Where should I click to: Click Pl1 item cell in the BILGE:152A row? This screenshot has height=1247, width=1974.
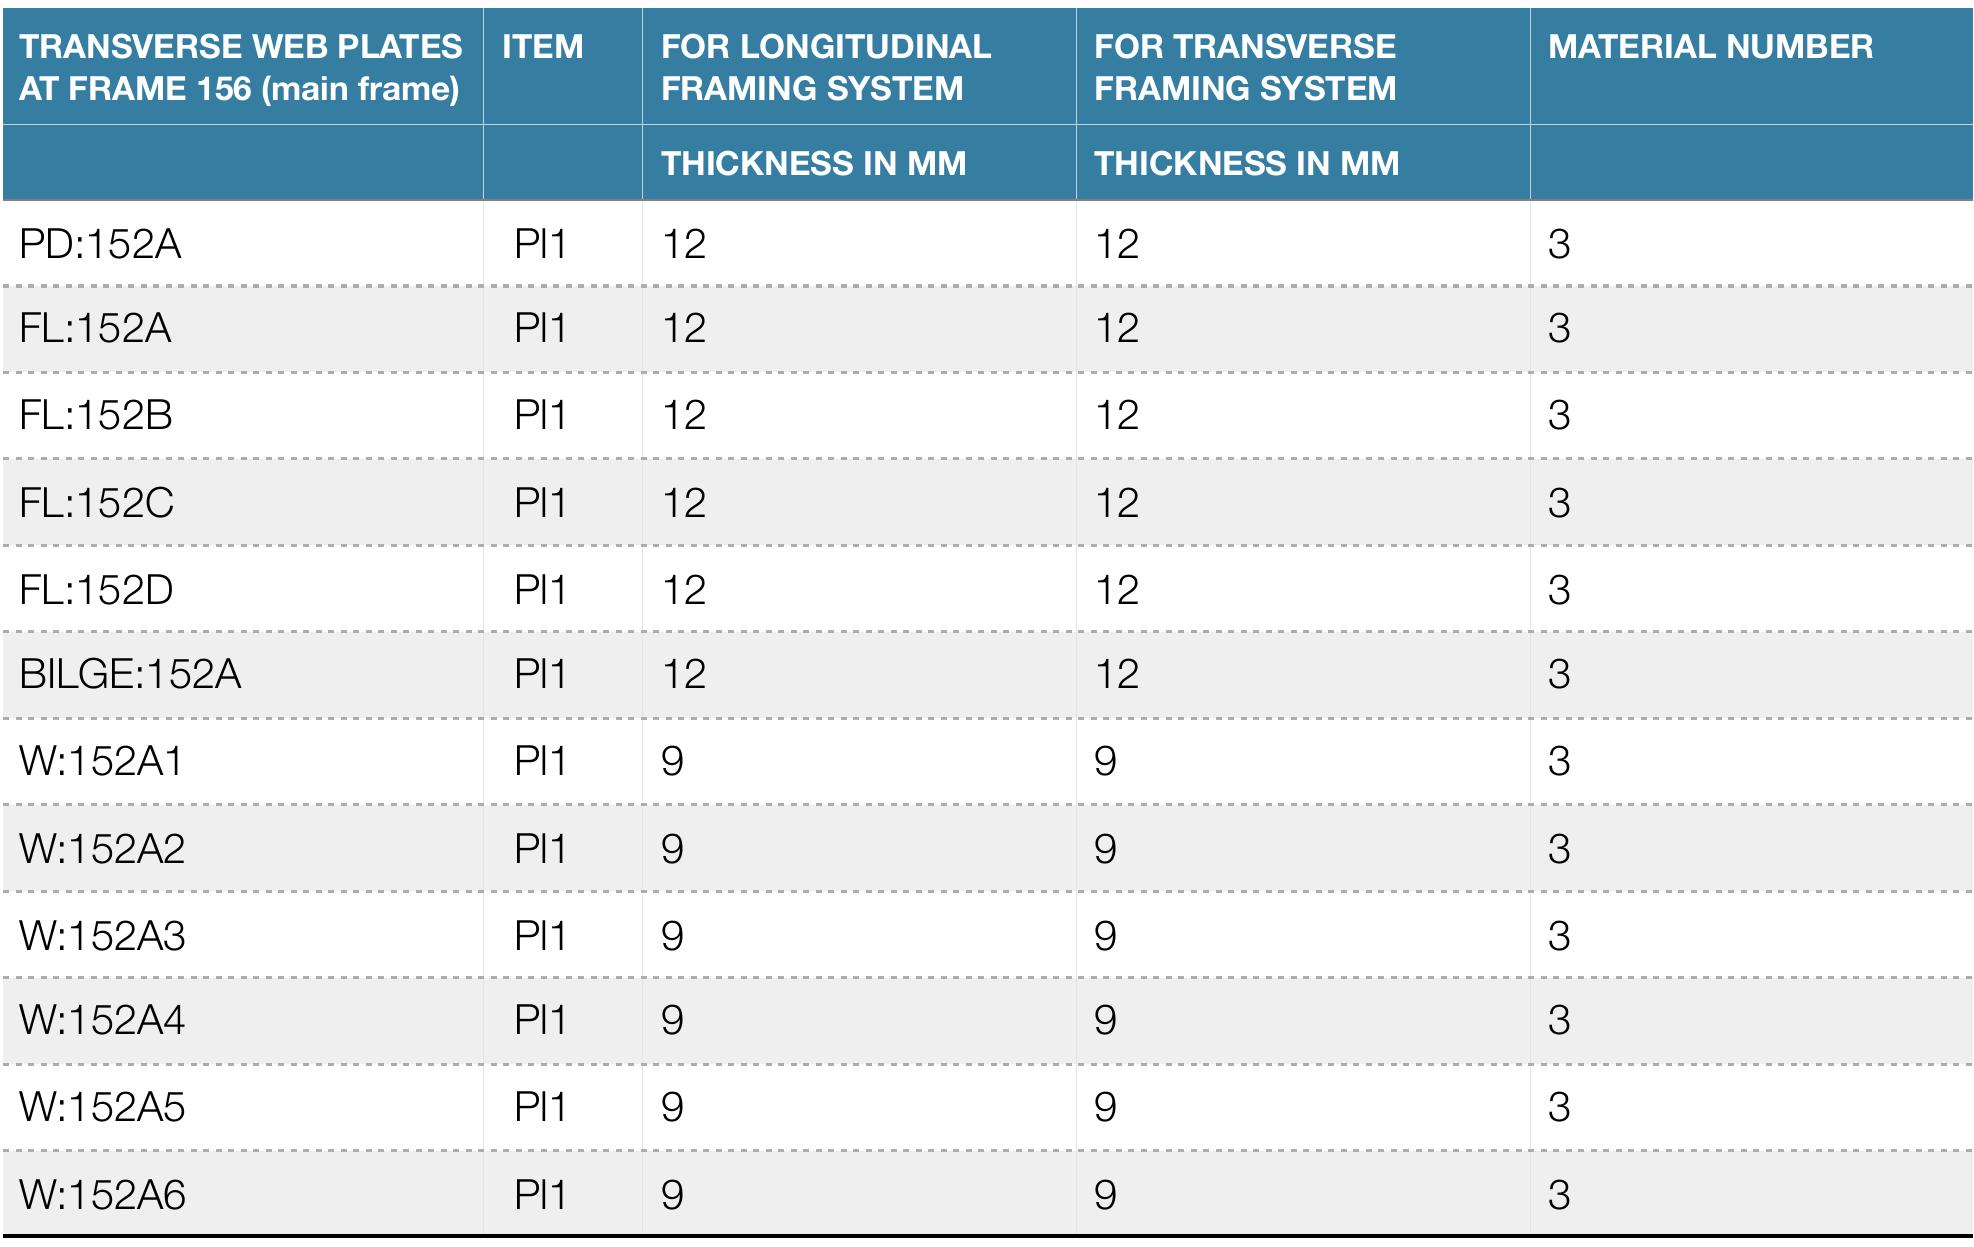point(540,674)
